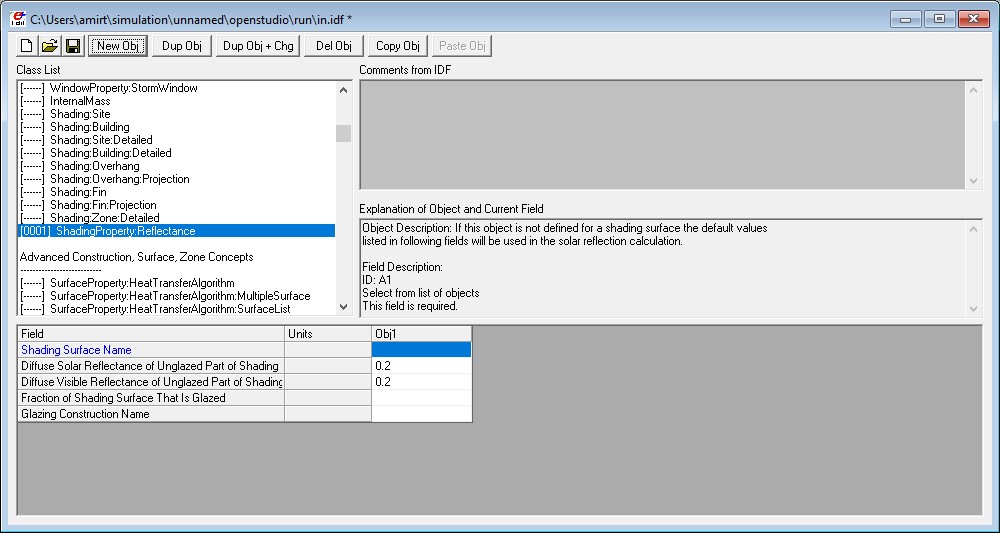Click Glazing Construction Name field label
The height and width of the screenshot is (533, 1000).
(151, 414)
